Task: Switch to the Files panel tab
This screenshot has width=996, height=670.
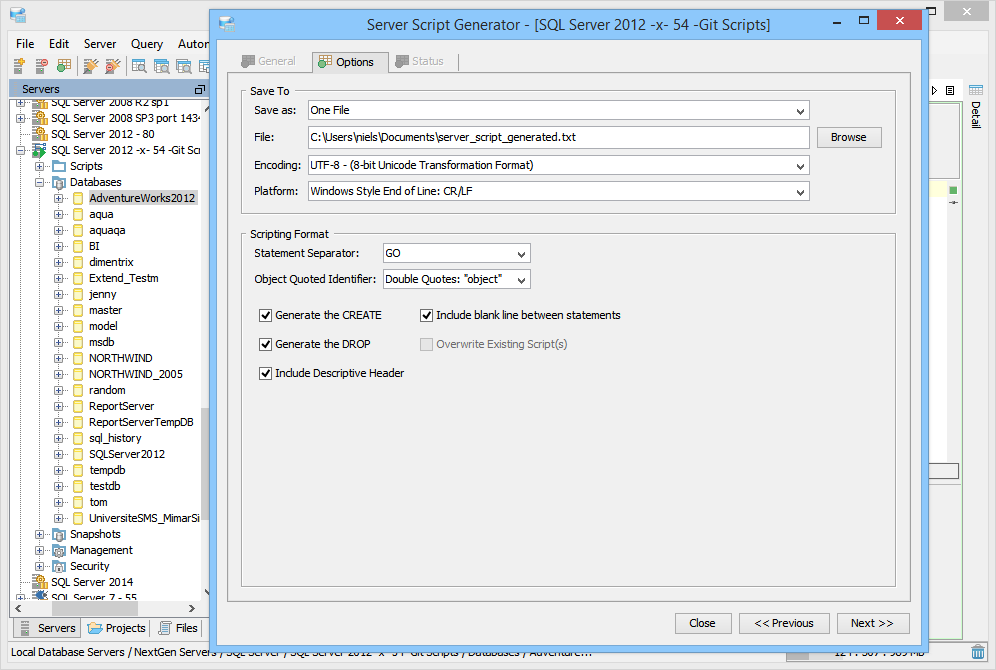Action: coord(178,628)
